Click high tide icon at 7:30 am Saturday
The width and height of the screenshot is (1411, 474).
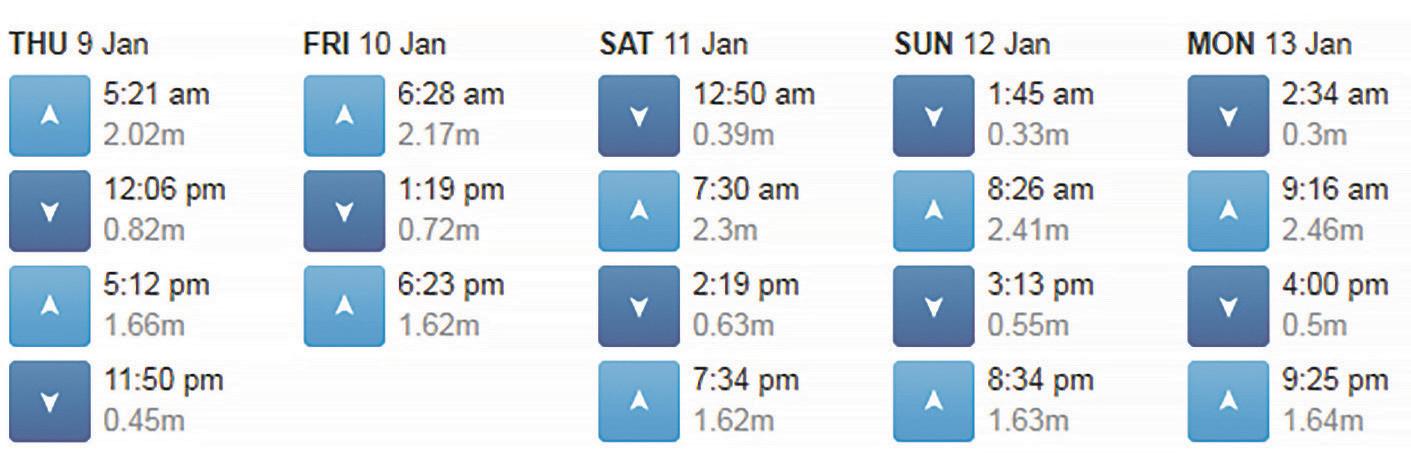tap(638, 211)
